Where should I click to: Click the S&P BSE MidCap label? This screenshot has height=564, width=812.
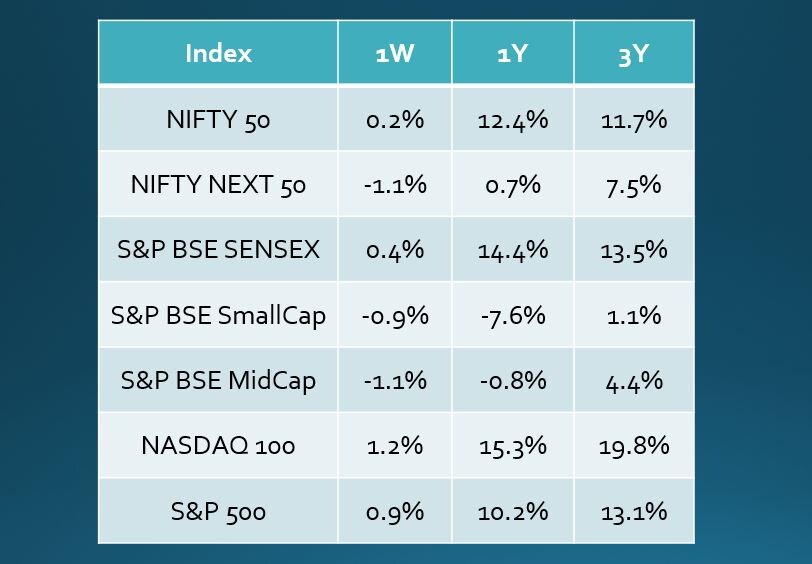tap(218, 381)
